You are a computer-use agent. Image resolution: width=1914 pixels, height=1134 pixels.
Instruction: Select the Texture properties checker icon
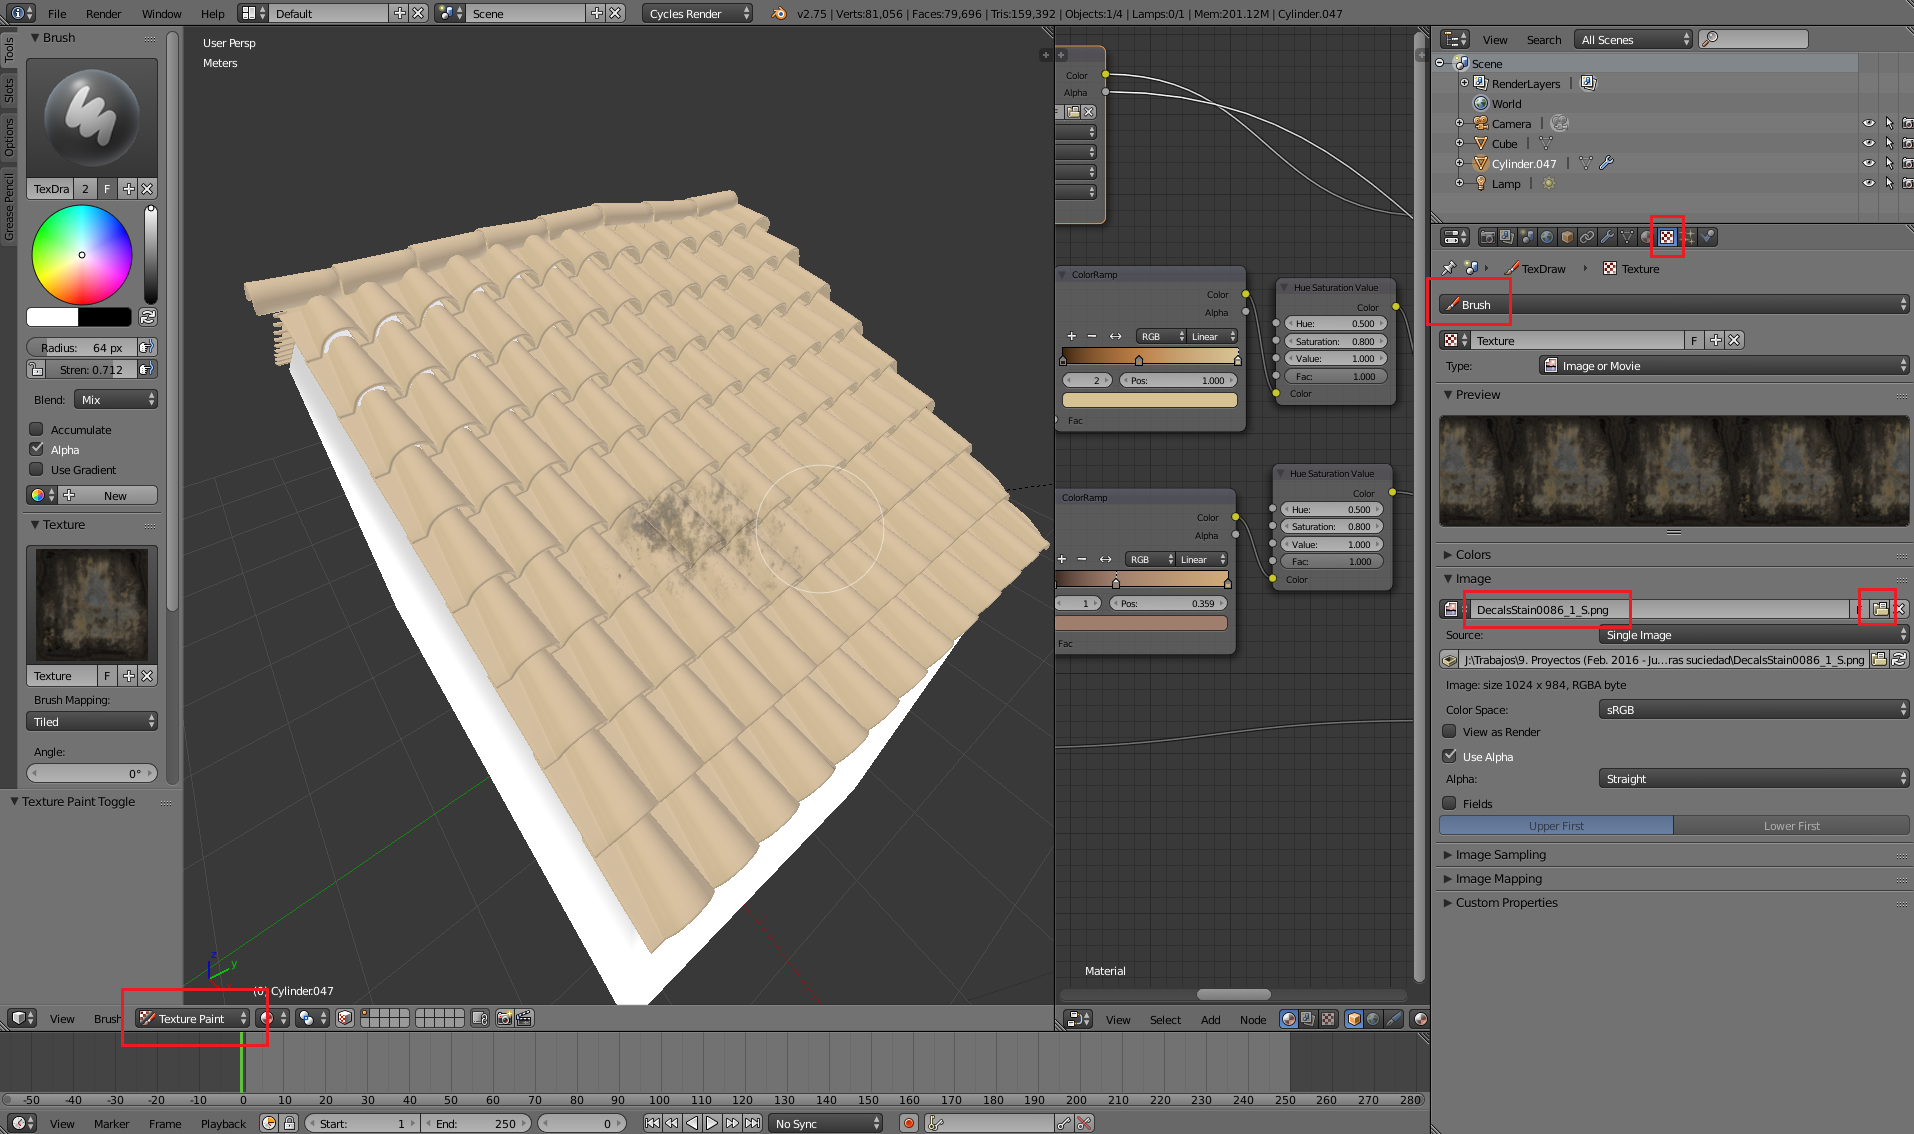[x=1667, y=237]
